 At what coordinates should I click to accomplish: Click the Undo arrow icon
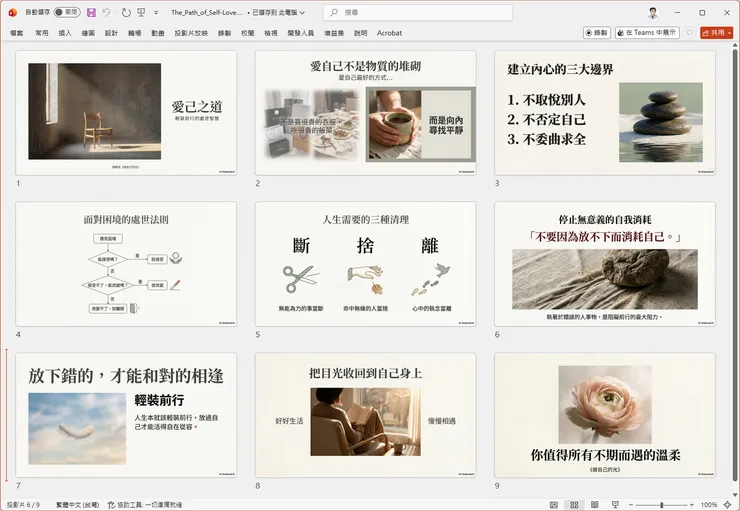(106, 13)
